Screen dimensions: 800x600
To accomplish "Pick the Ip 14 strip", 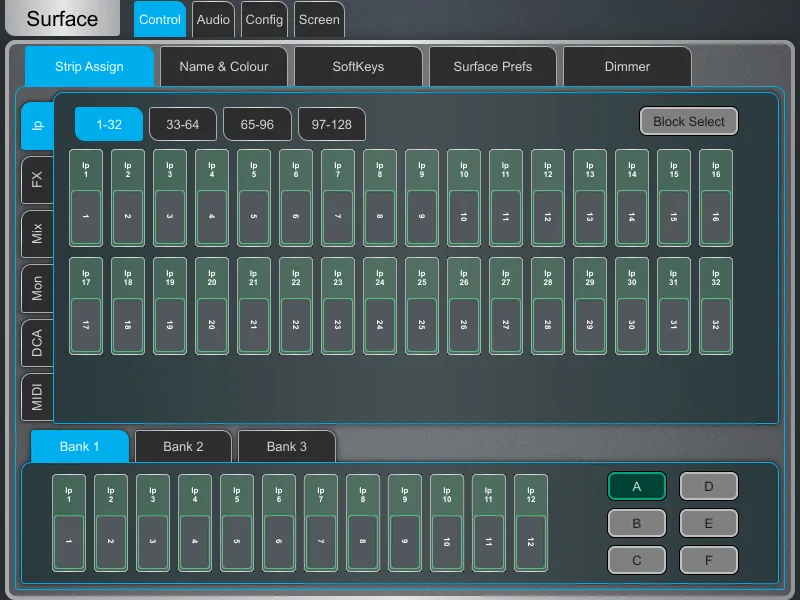I will 632,198.
